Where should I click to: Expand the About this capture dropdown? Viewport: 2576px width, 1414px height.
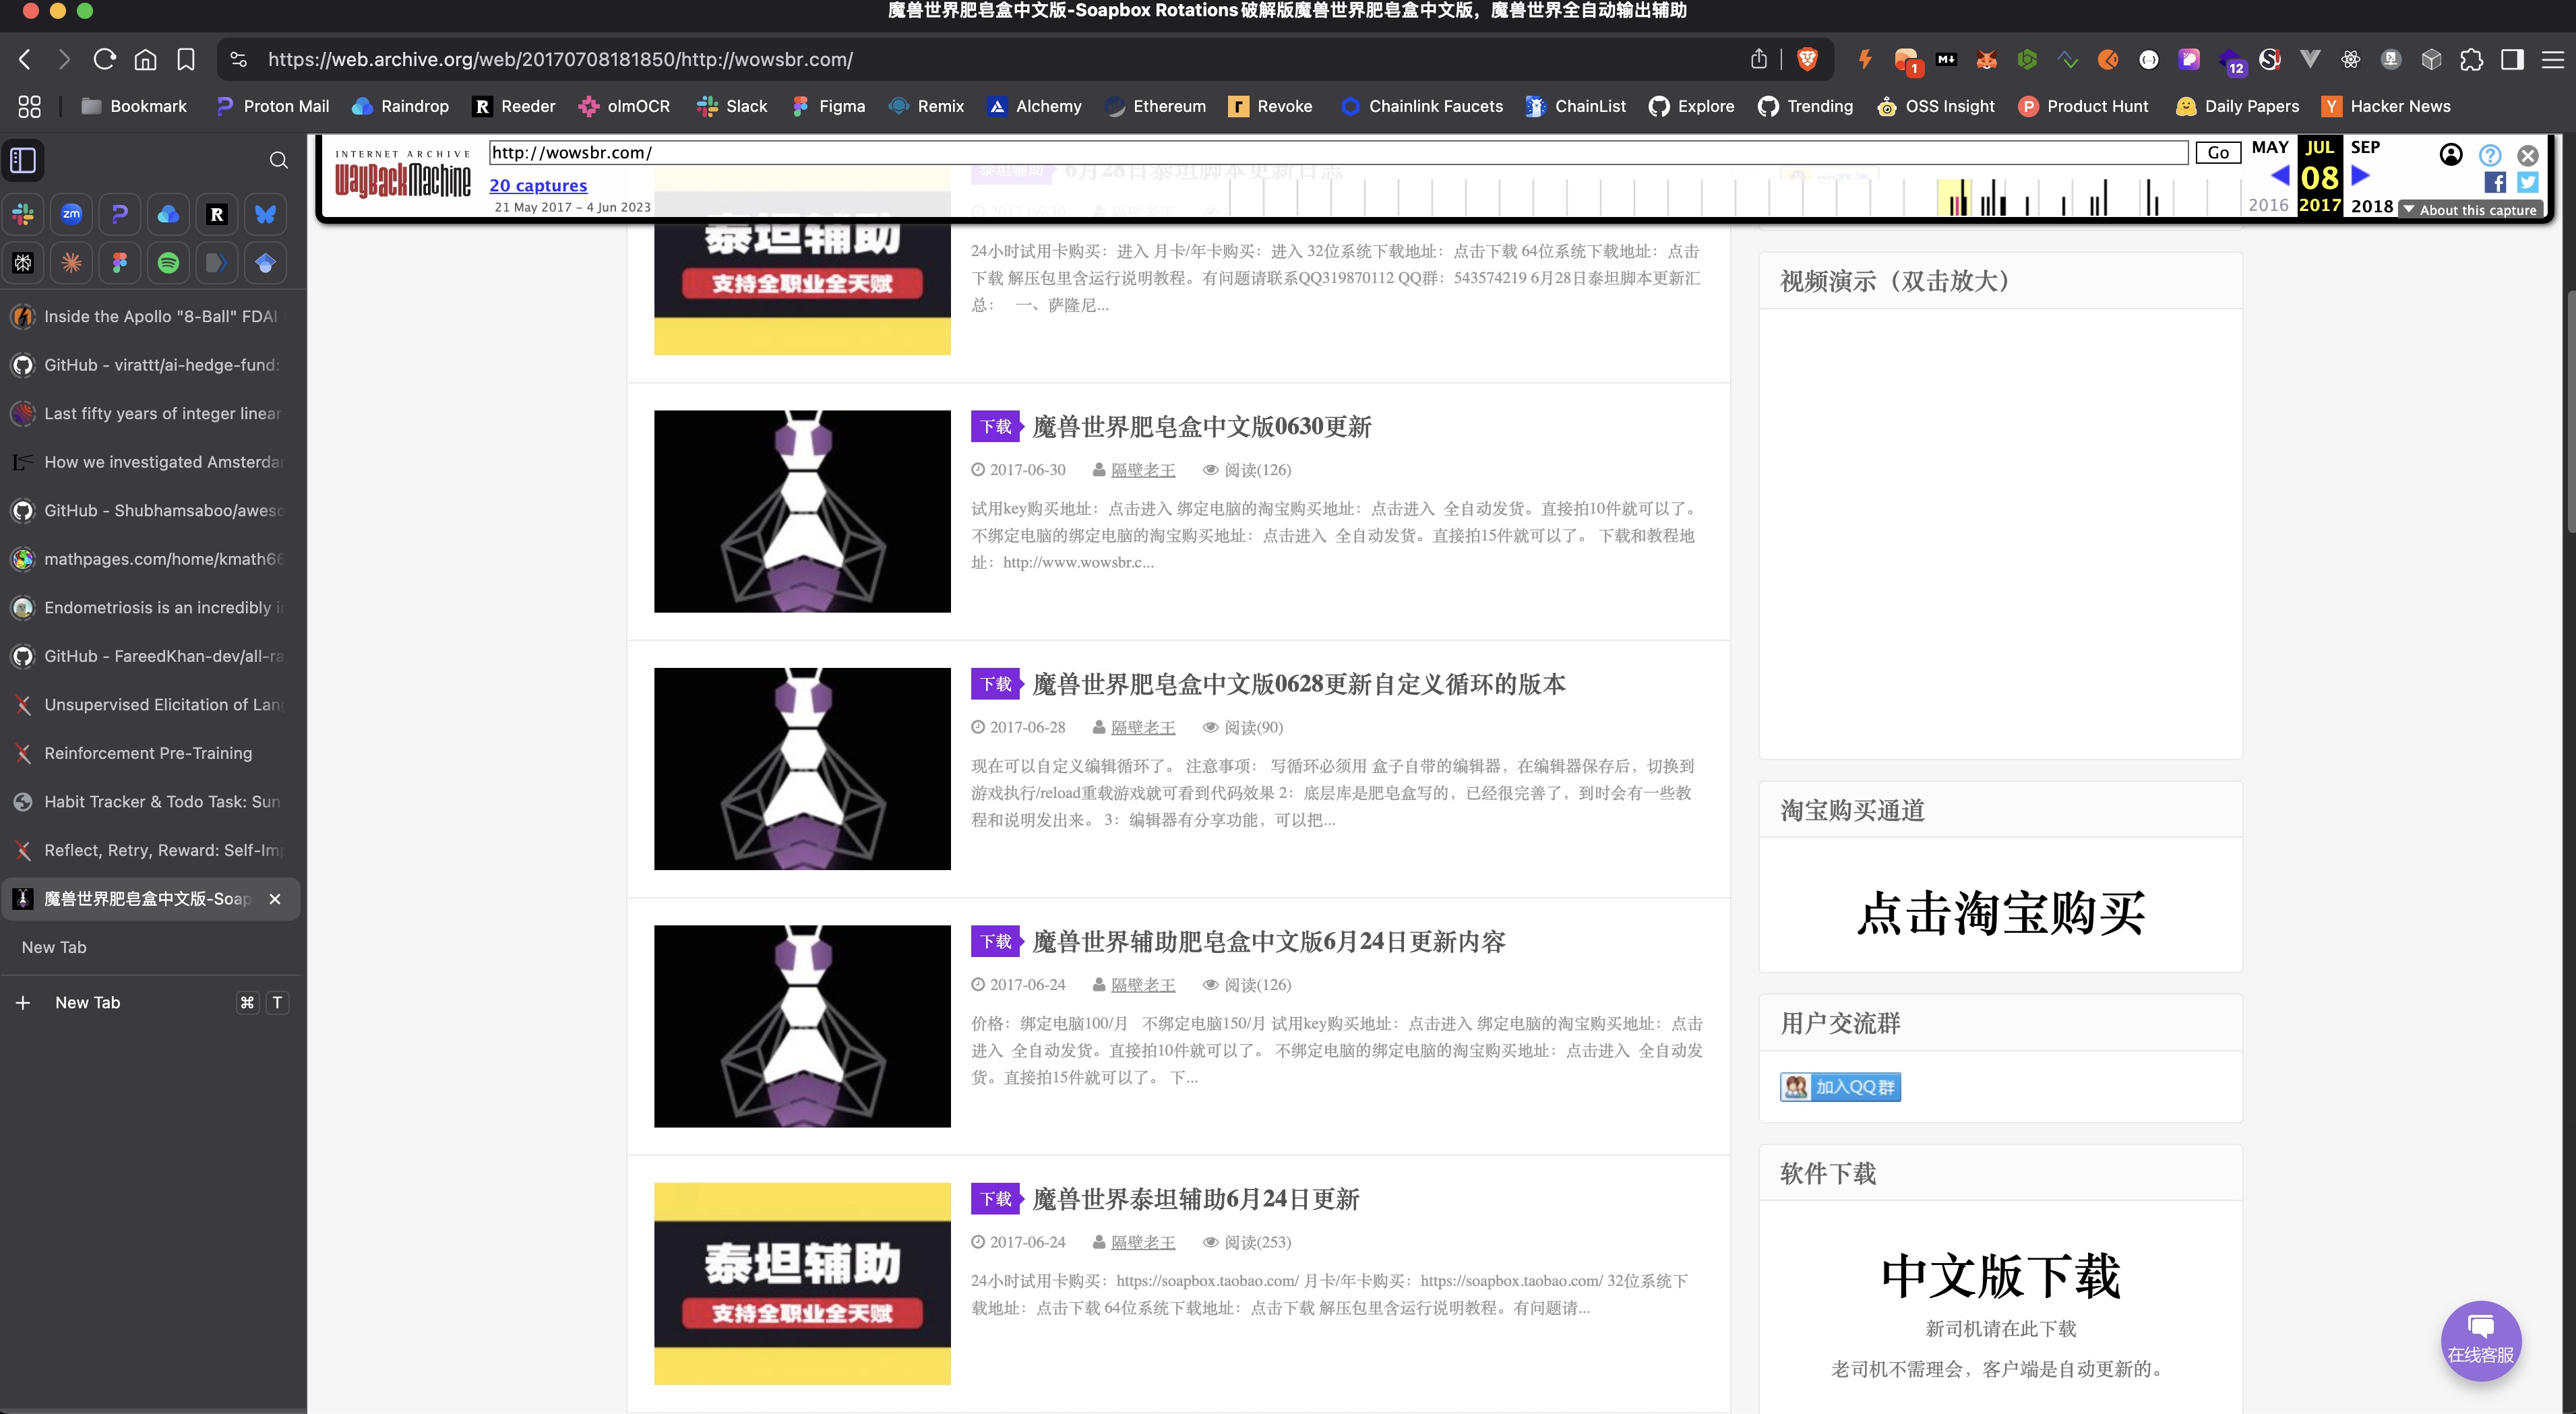point(2470,210)
